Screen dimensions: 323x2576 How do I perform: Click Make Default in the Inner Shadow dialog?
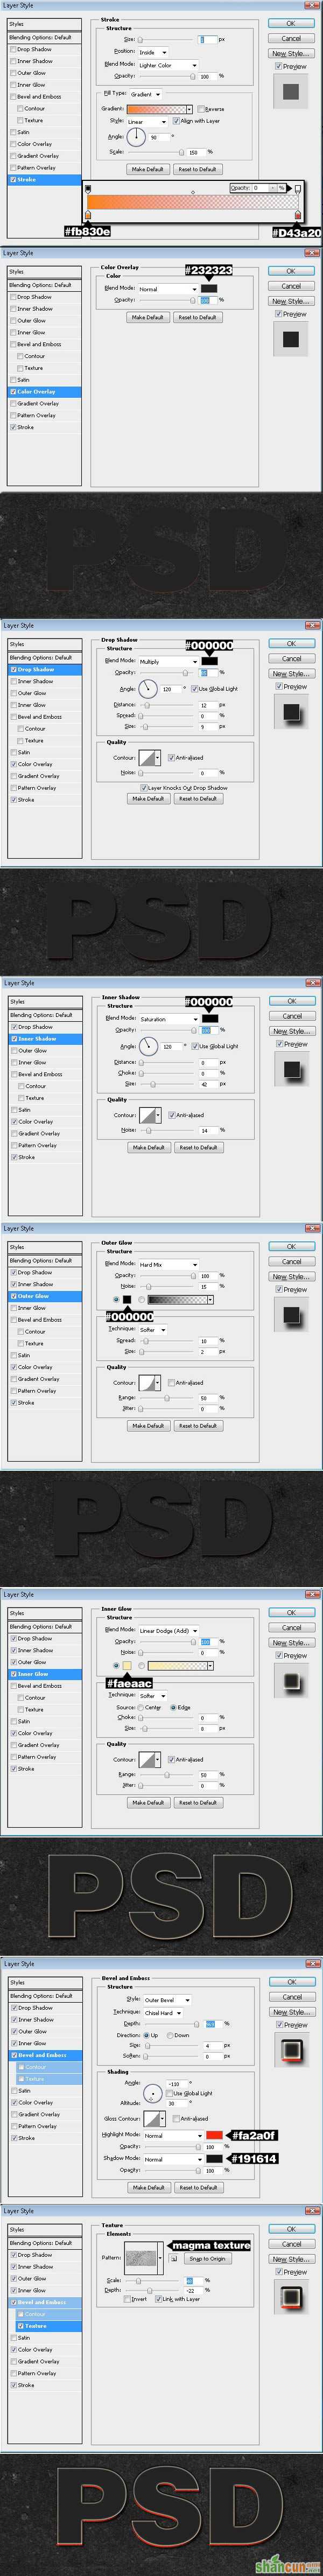148,1147
